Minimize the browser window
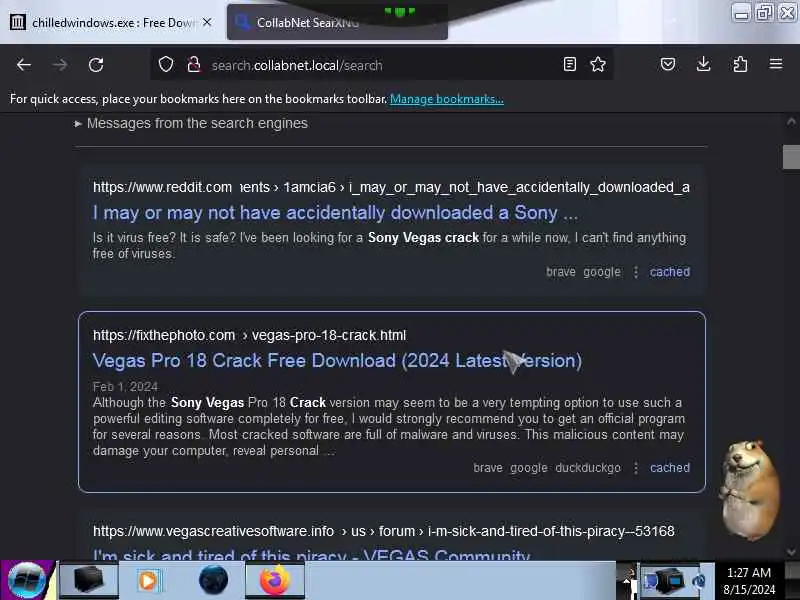This screenshot has width=800, height=600. click(741, 12)
